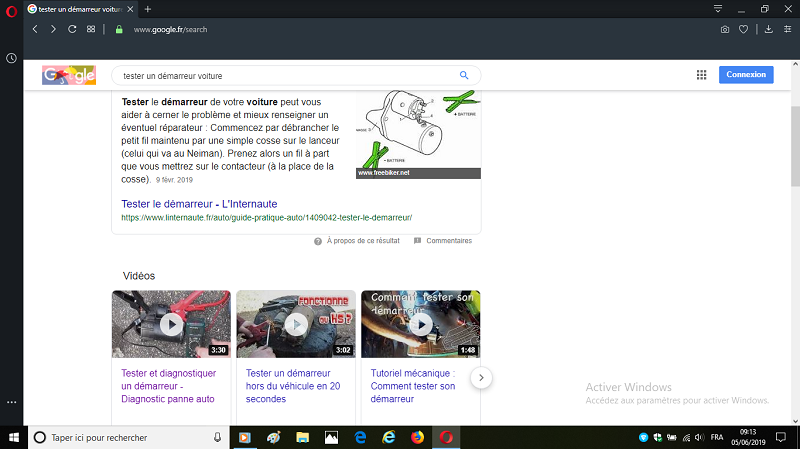
Task: Open History from Opera sidebar
Action: (x=11, y=58)
